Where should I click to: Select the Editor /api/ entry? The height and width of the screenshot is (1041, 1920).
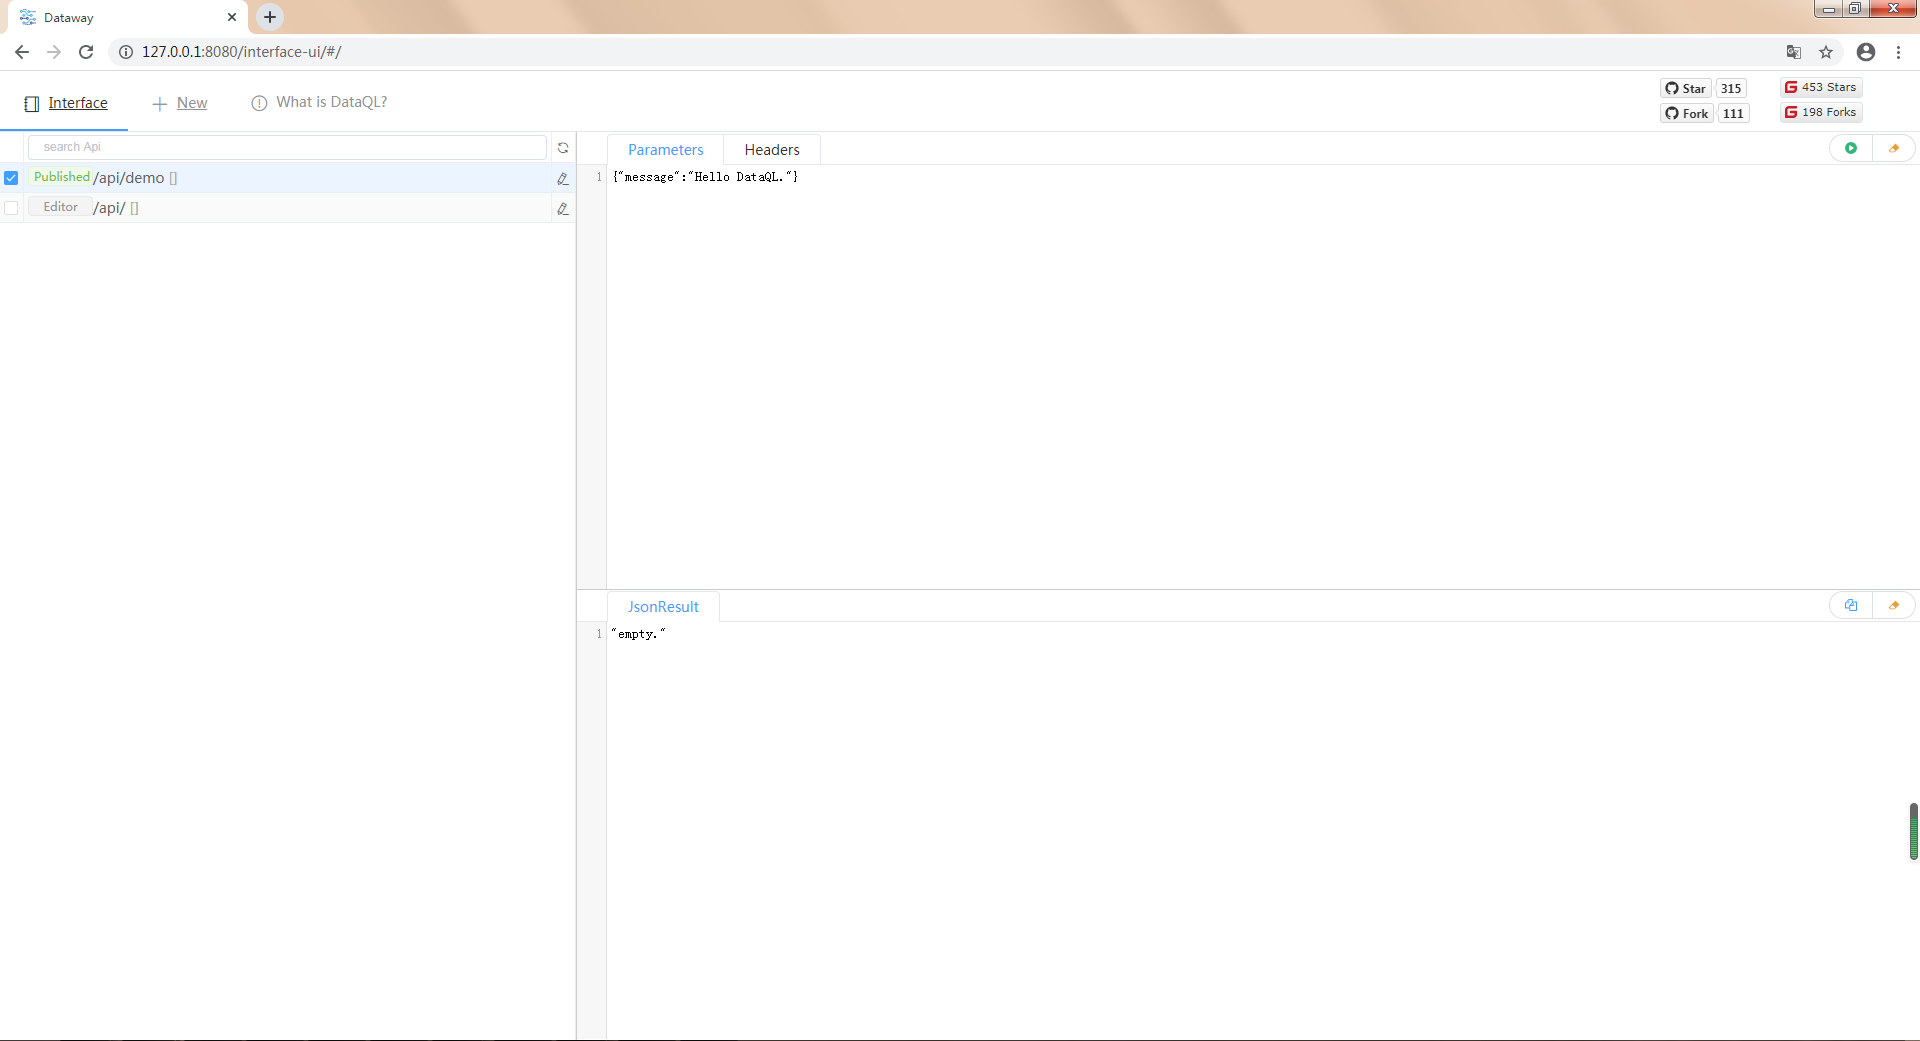pyautogui.click(x=287, y=208)
